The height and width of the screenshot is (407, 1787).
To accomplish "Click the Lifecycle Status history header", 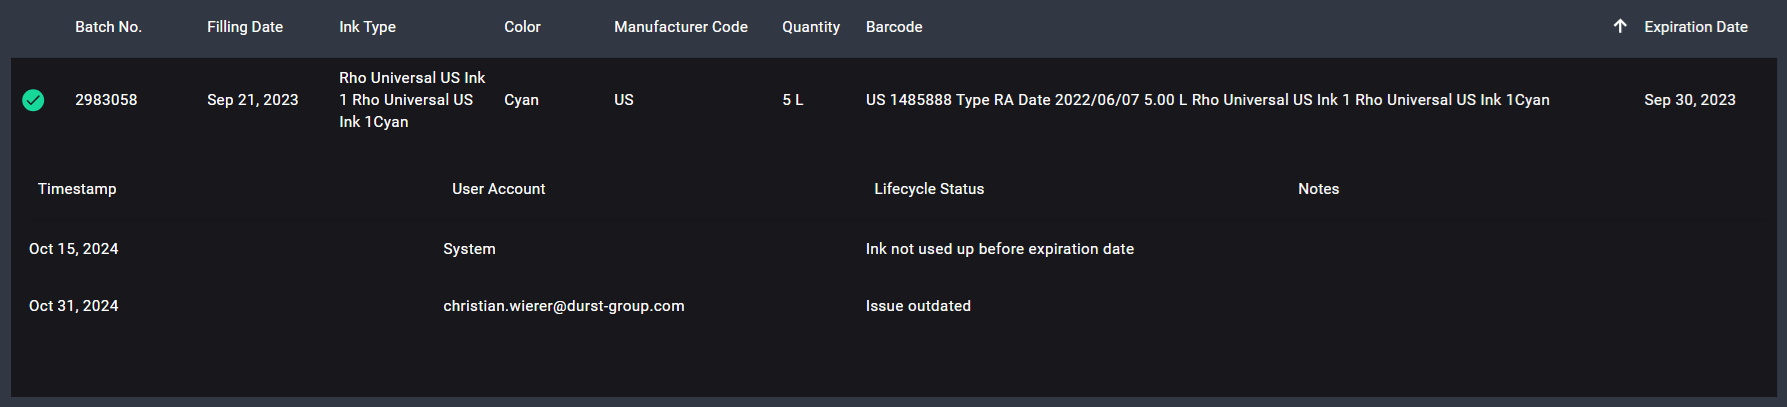I will 929,189.
